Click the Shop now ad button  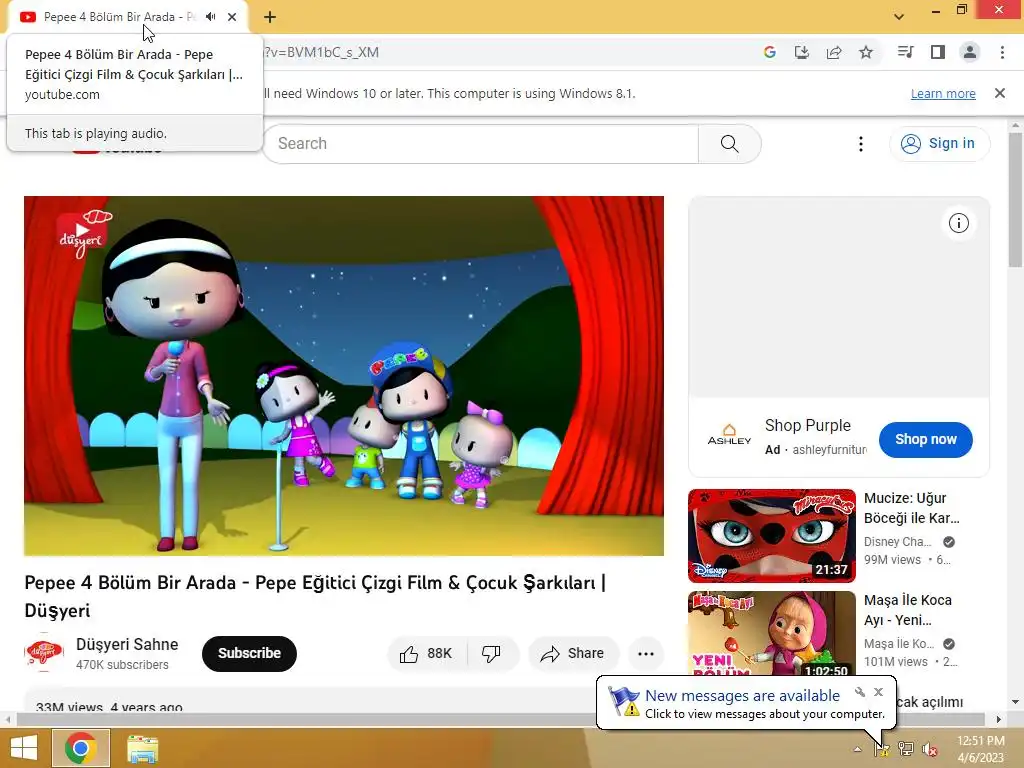pos(925,440)
